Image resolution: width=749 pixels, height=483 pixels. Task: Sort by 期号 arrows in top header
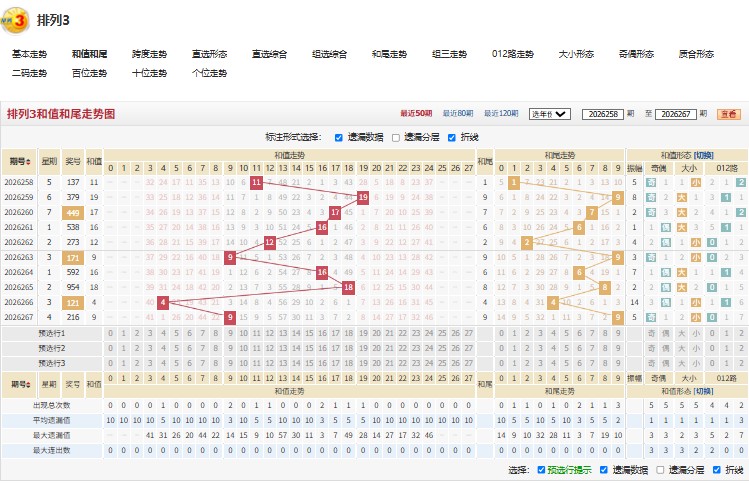pyautogui.click(x=28, y=162)
